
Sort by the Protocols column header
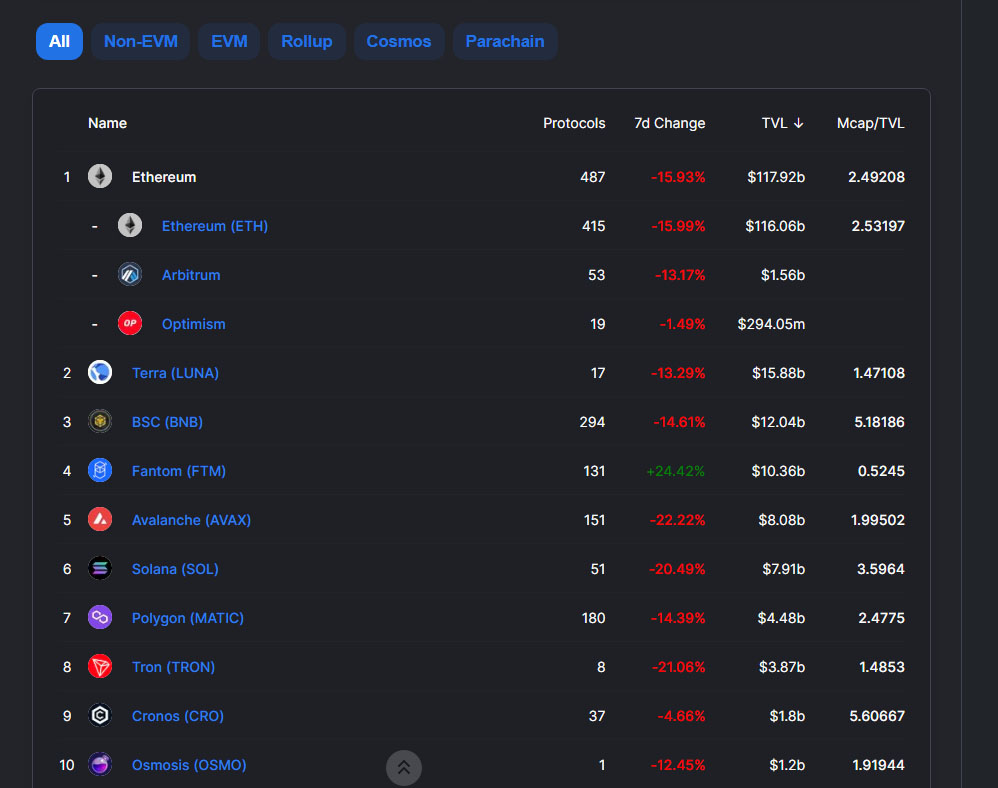574,123
